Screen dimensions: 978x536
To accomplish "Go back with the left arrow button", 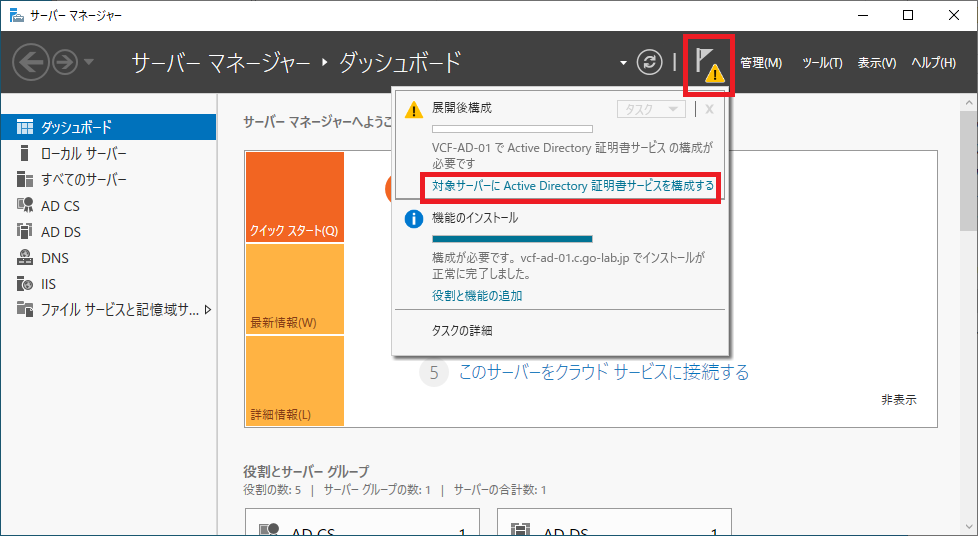I will click(31, 62).
